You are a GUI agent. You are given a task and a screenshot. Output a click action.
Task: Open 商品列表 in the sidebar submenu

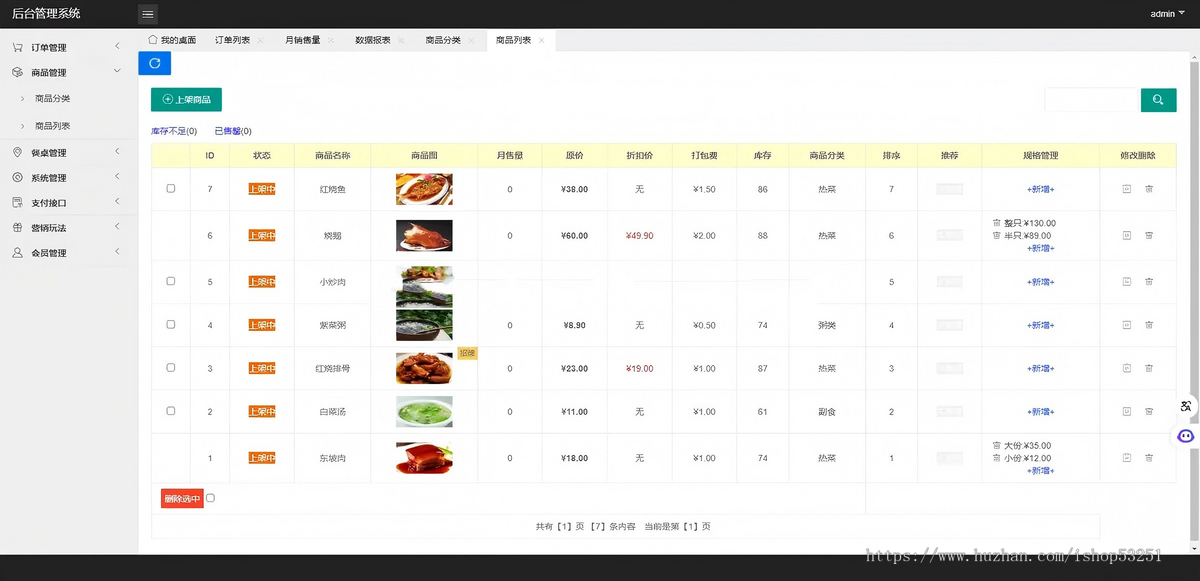pyautogui.click(x=52, y=126)
